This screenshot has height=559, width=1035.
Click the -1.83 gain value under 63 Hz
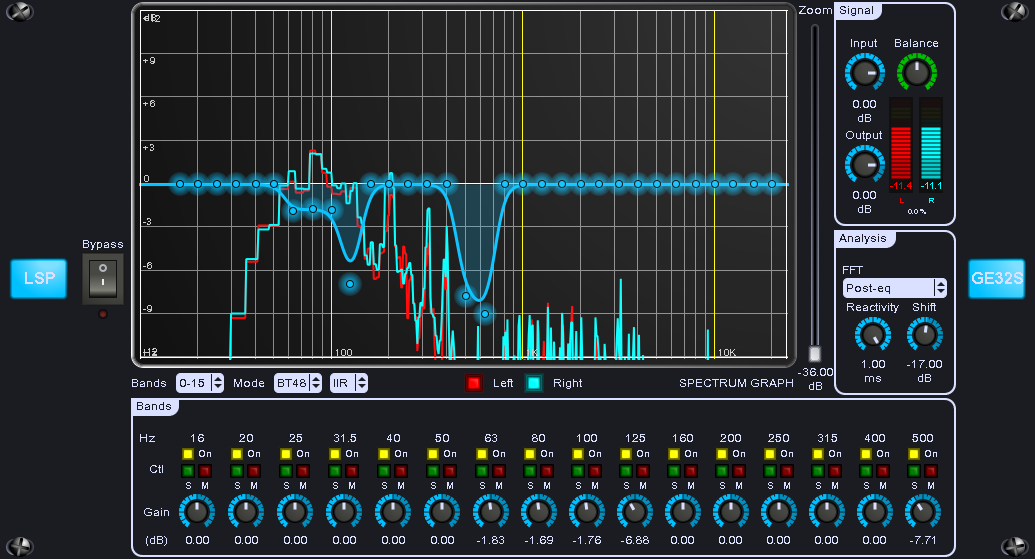[490, 540]
